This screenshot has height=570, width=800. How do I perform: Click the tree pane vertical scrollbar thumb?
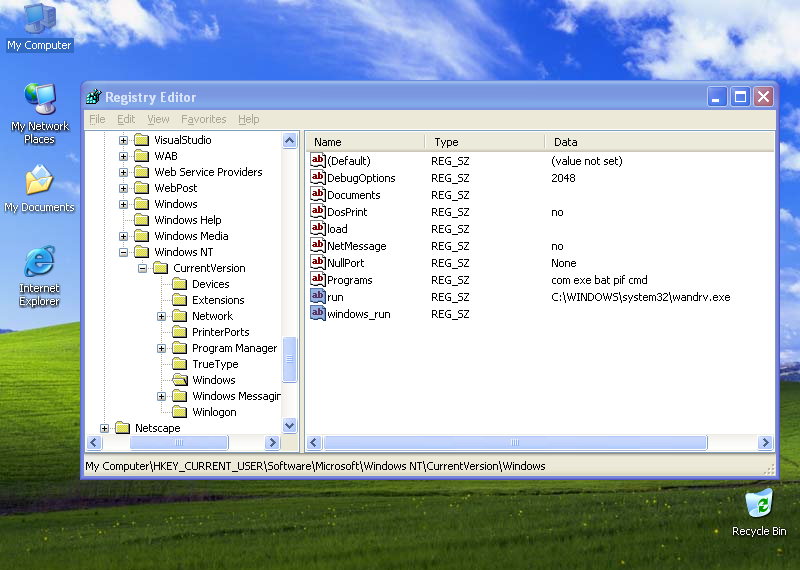[x=290, y=359]
